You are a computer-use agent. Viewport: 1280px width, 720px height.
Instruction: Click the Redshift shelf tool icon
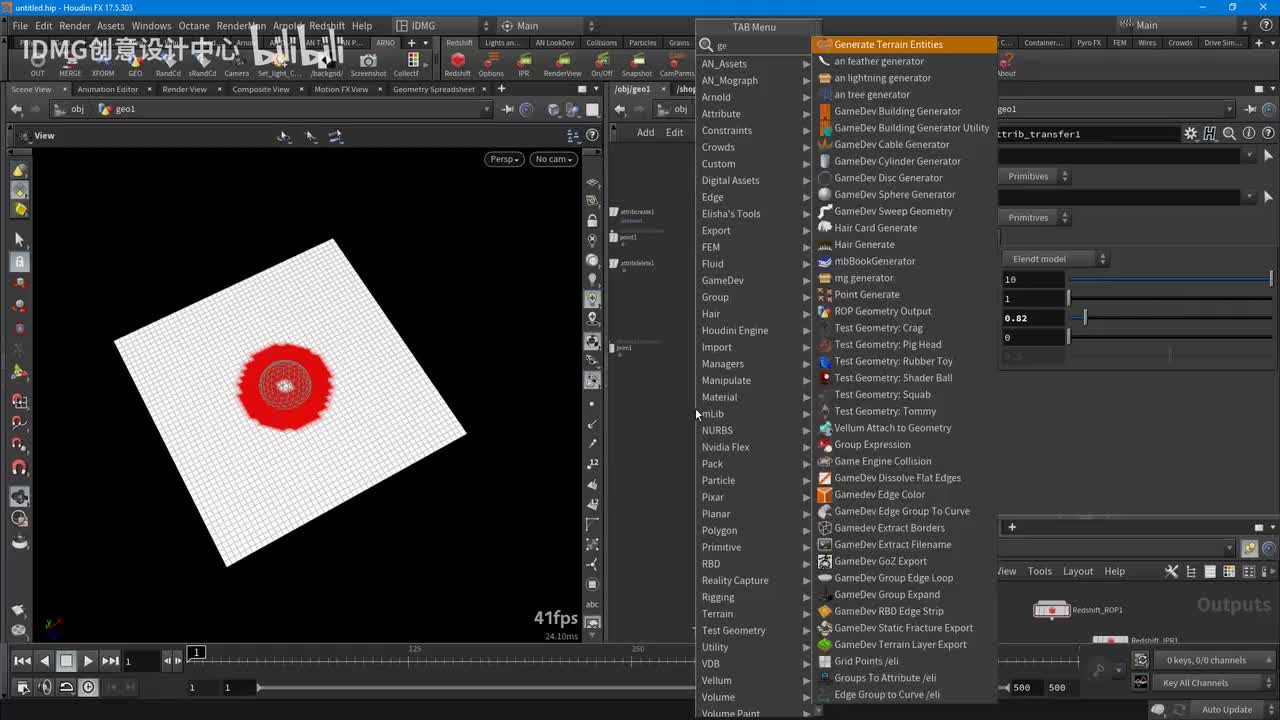click(x=458, y=62)
